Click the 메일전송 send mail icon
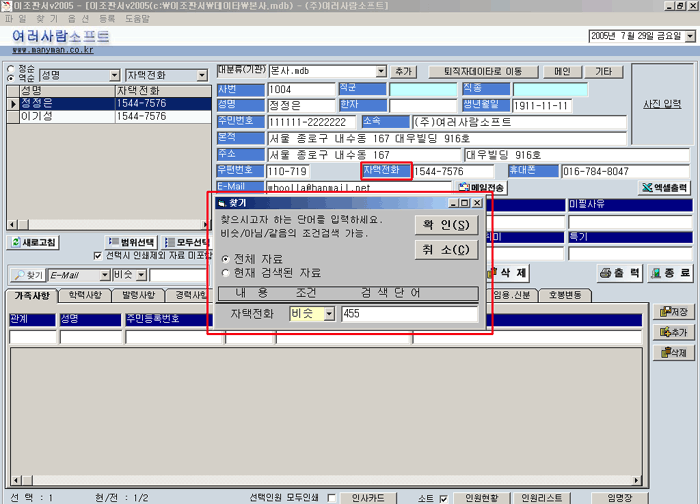The height and width of the screenshot is (504, 700). (x=481, y=187)
